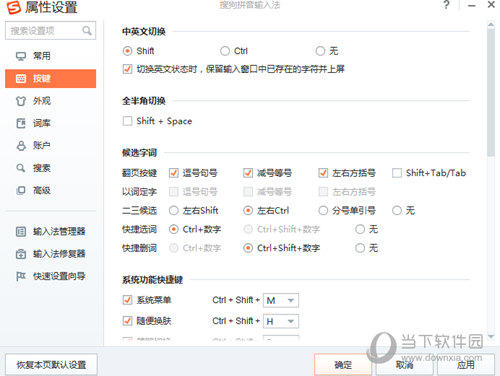Open the 系统菜单 key dropdown showing M

pos(281,300)
